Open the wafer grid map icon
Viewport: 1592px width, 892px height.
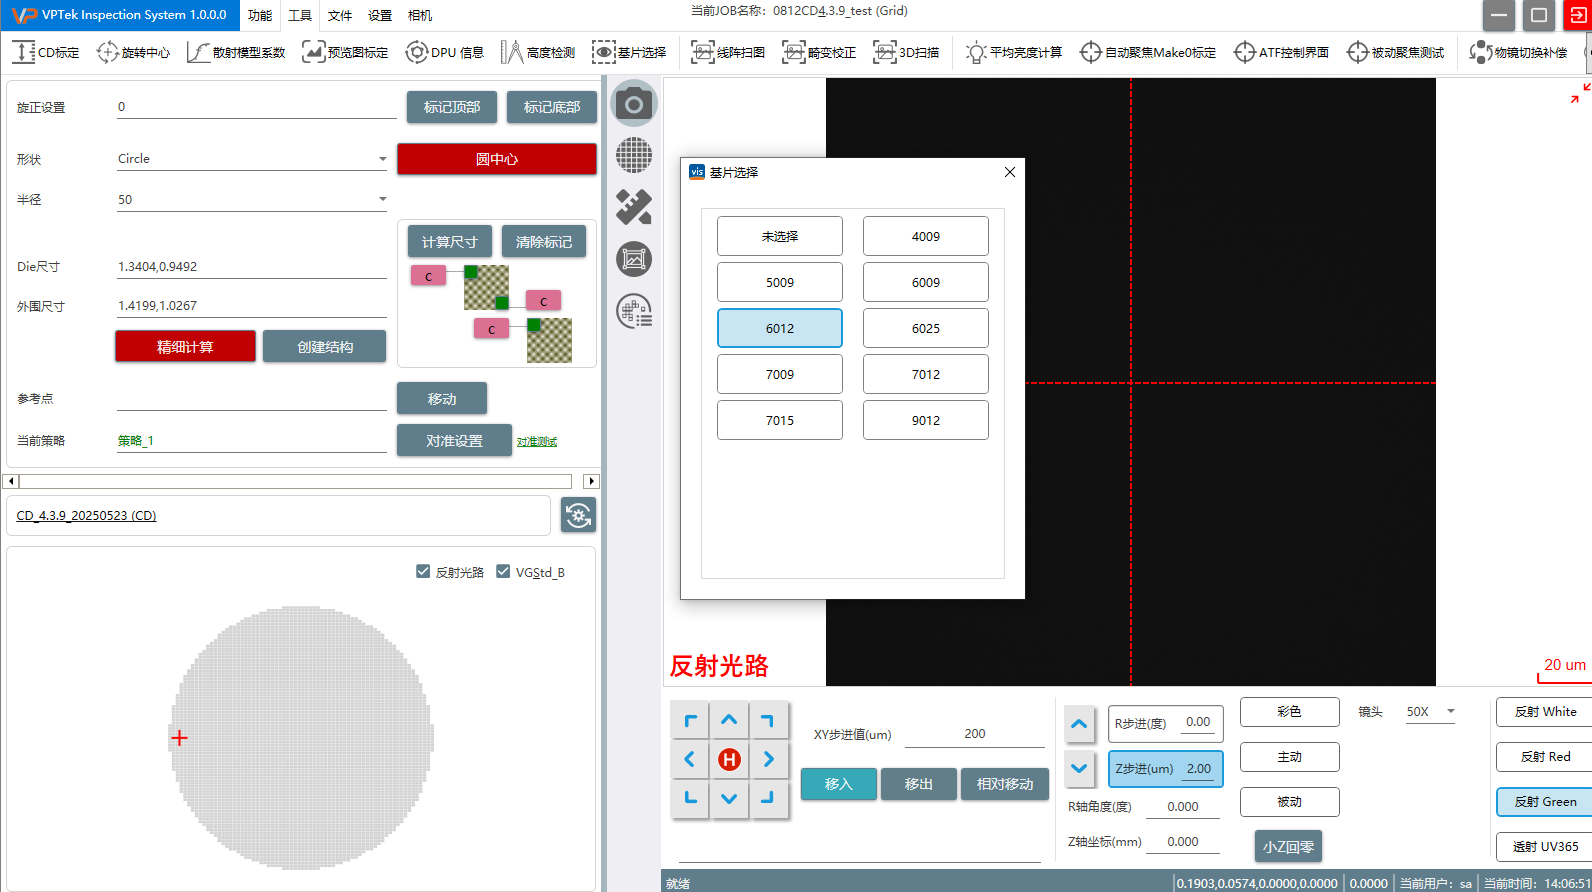coord(634,156)
